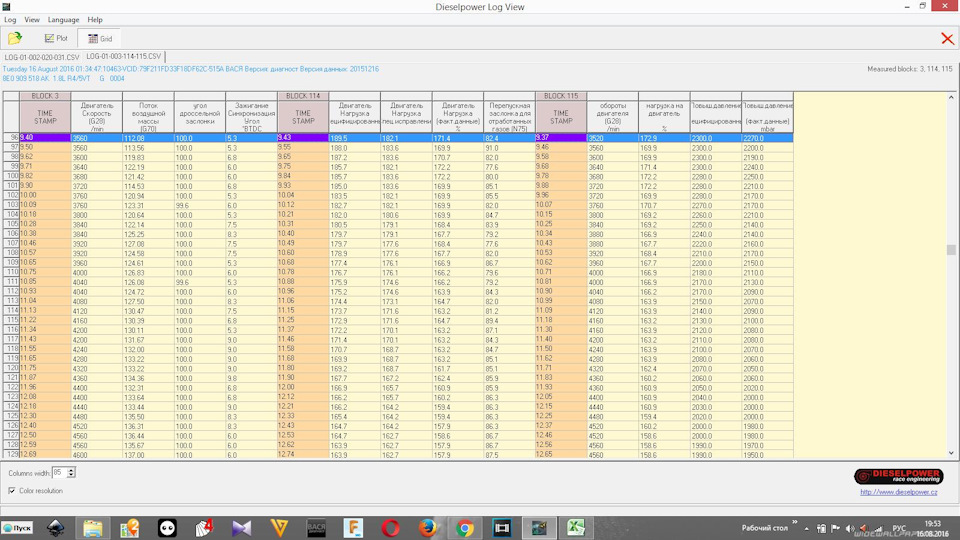960x540 pixels.
Task: Open Opera browser from the taskbar
Action: [390, 527]
